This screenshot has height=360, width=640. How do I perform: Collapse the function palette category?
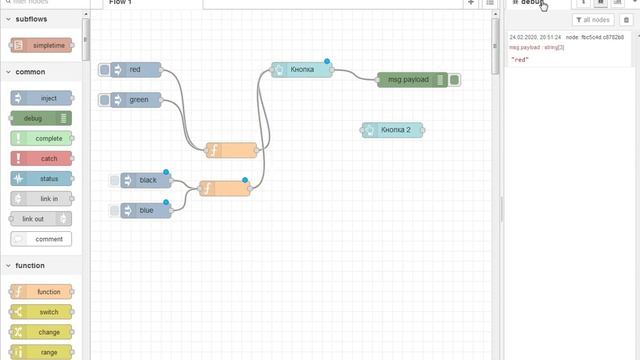[9, 265]
